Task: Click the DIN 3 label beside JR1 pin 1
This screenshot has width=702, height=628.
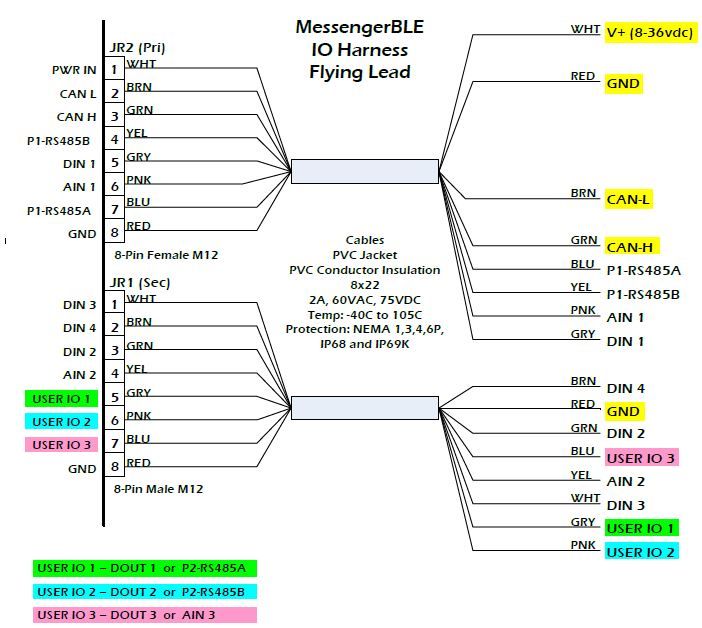Action: [x=79, y=305]
